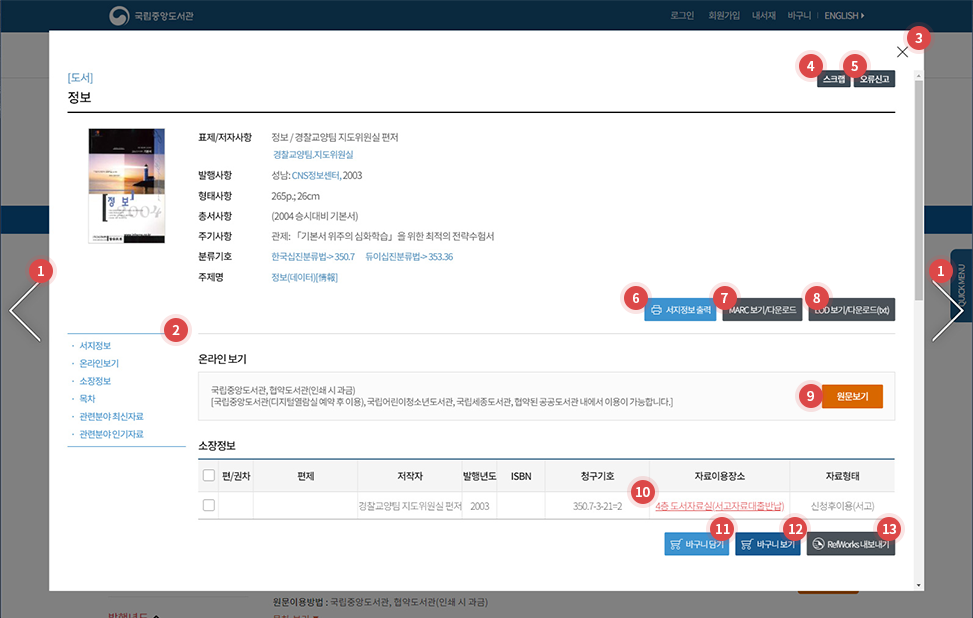The height and width of the screenshot is (618, 973).
Task: Toggle the select-all checkbox in holdings header
Action: [x=209, y=476]
